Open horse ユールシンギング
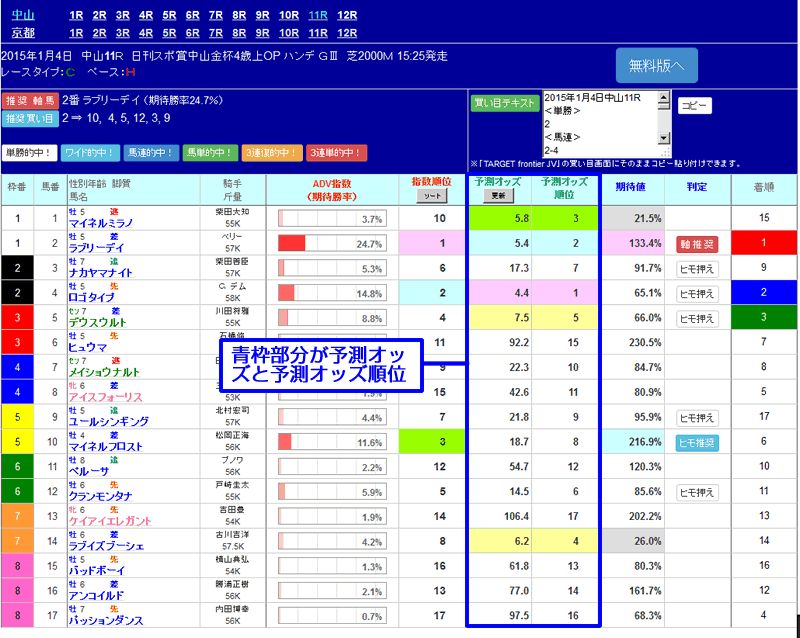Image resolution: width=800 pixels, height=638 pixels. (x=109, y=422)
